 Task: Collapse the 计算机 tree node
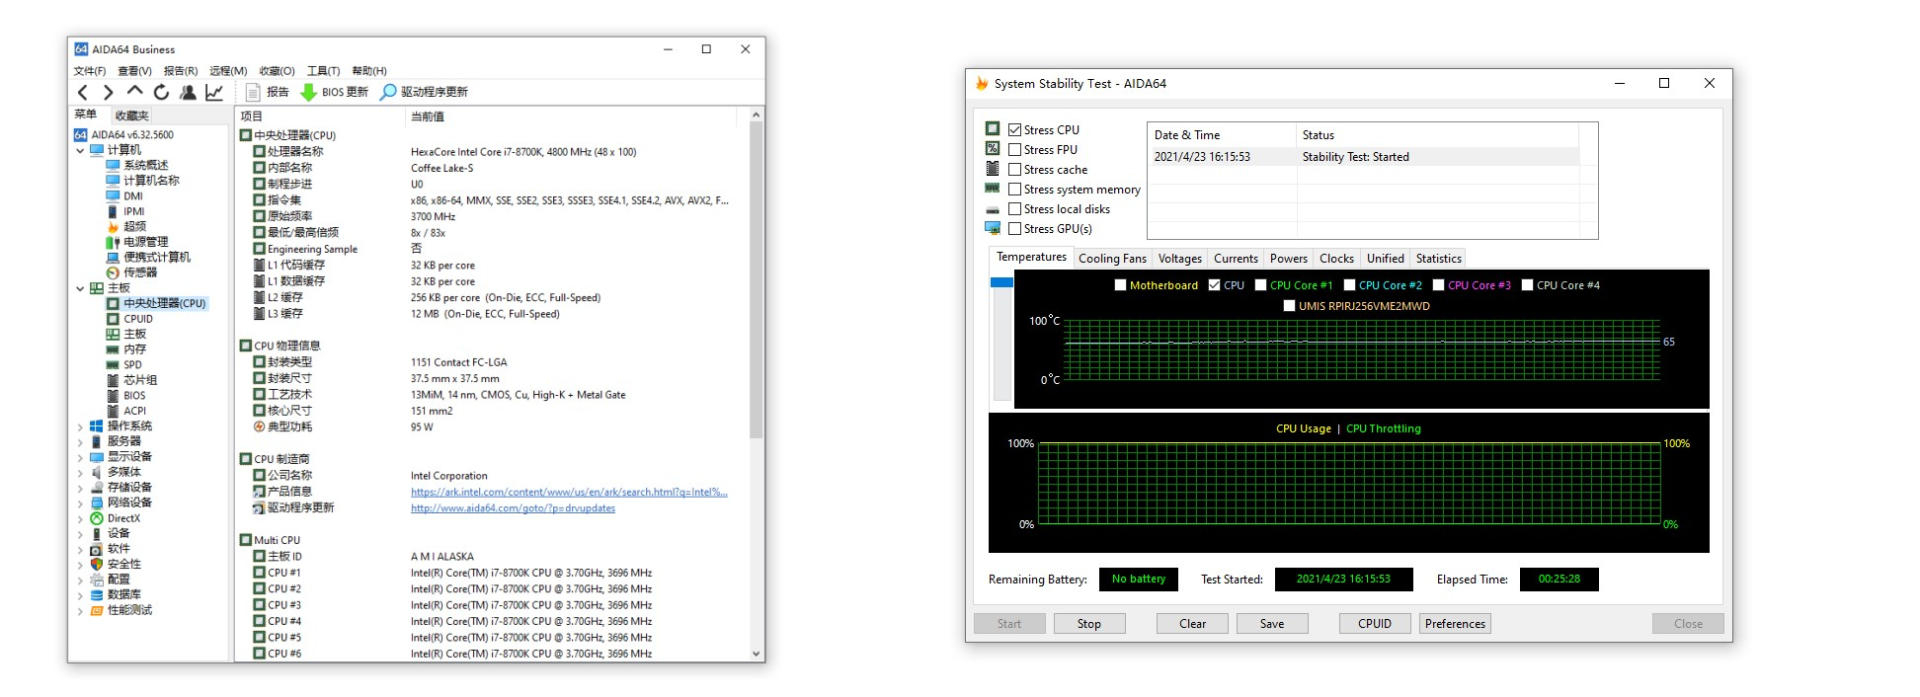[80, 151]
